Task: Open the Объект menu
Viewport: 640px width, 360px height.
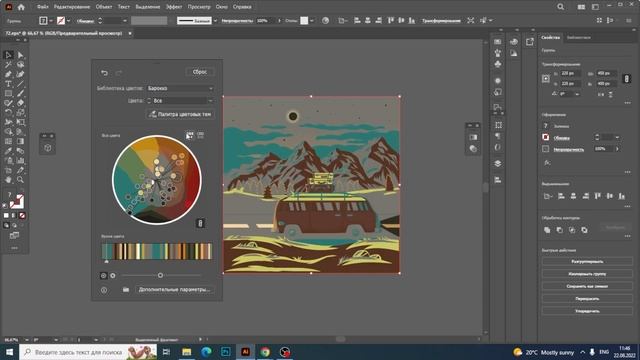Action: point(104,7)
